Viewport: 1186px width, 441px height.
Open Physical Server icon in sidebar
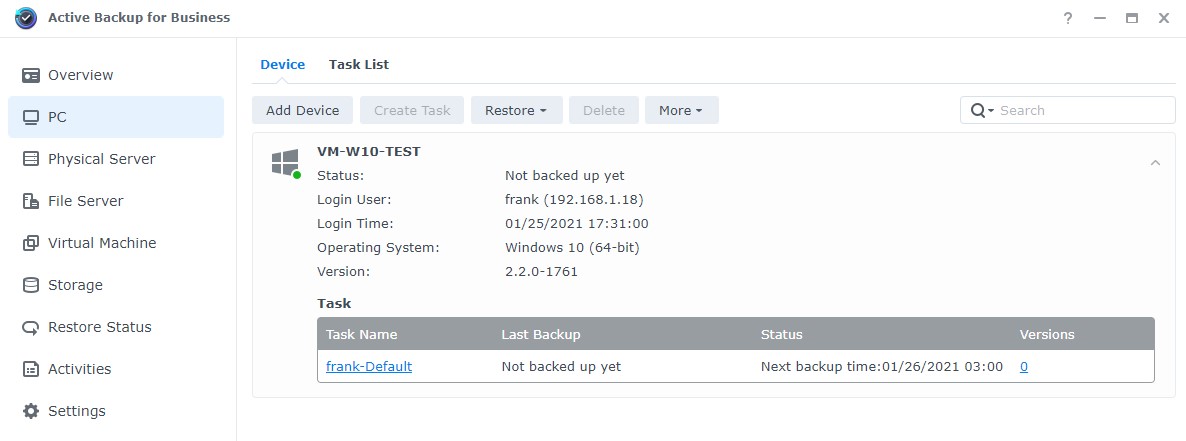click(31, 159)
